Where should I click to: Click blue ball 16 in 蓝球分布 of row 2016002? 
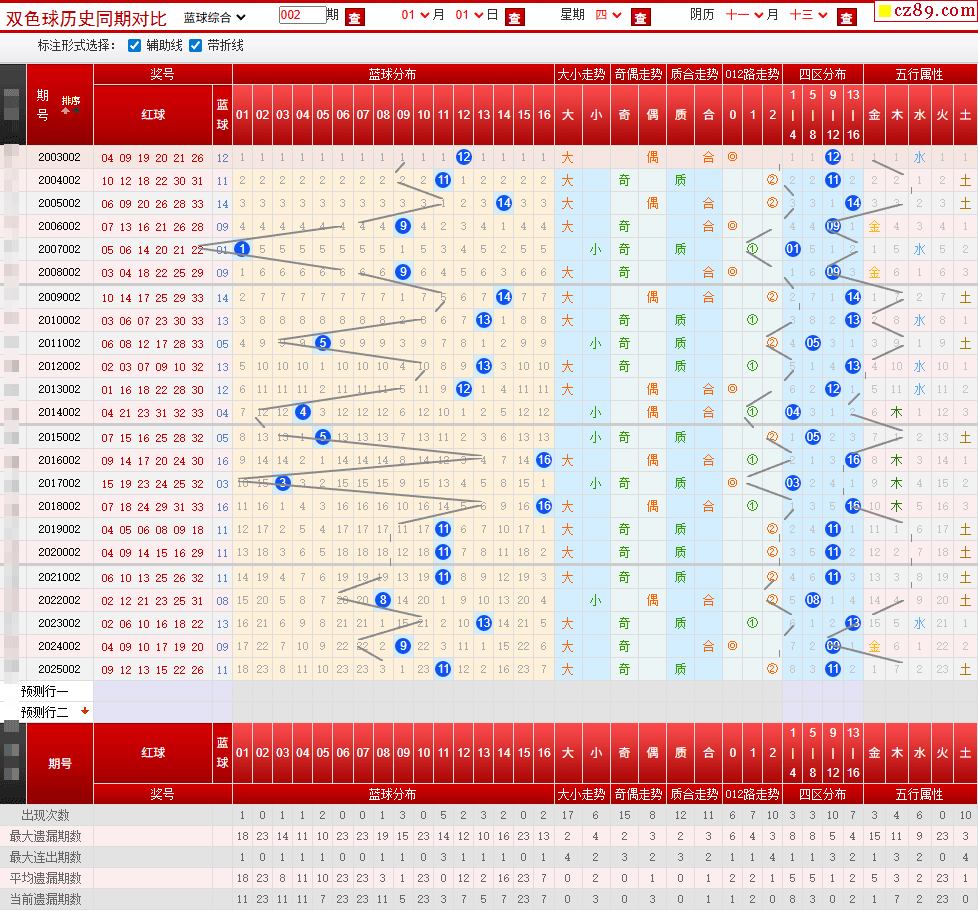[544, 460]
